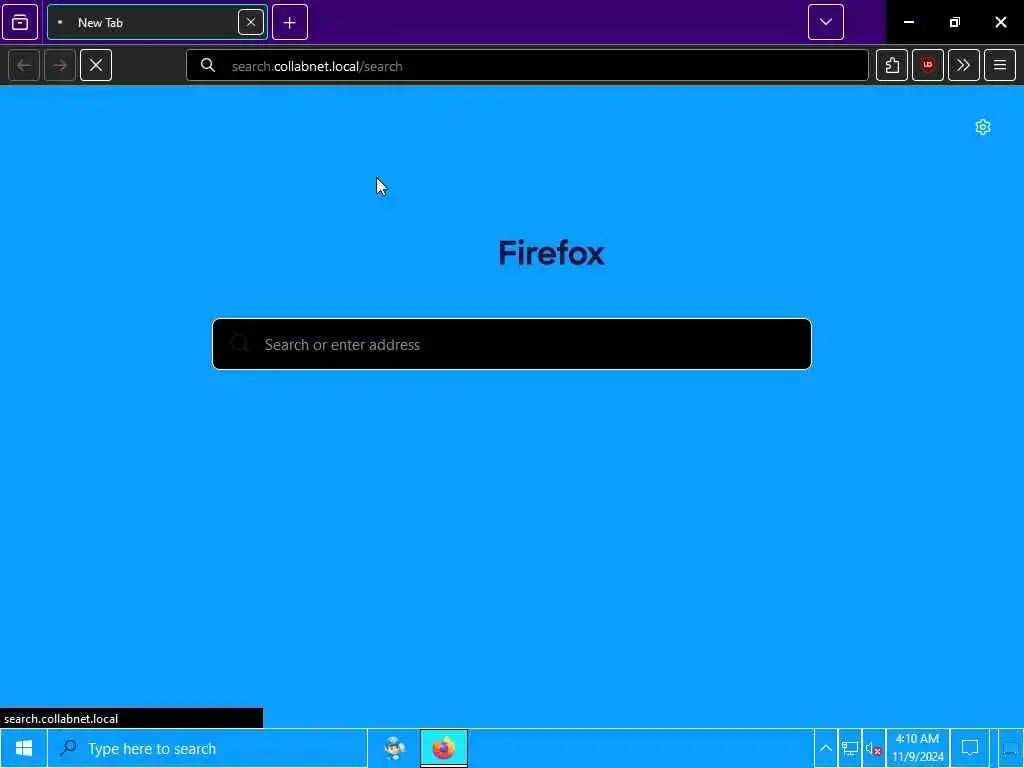Click the Firefox taskbar icon
This screenshot has height=768, width=1024.
point(443,748)
